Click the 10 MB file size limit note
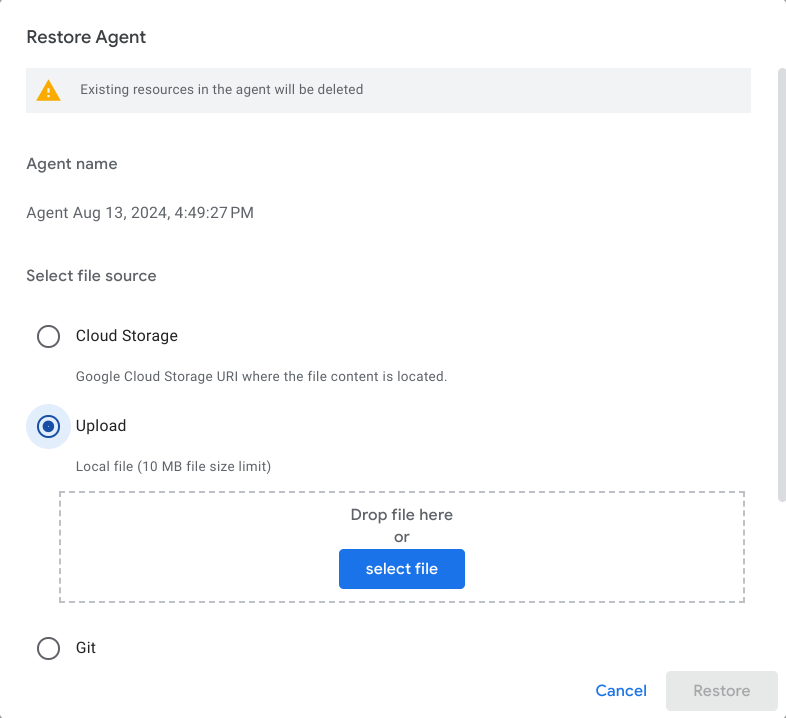The width and height of the screenshot is (786, 718). 173,466
